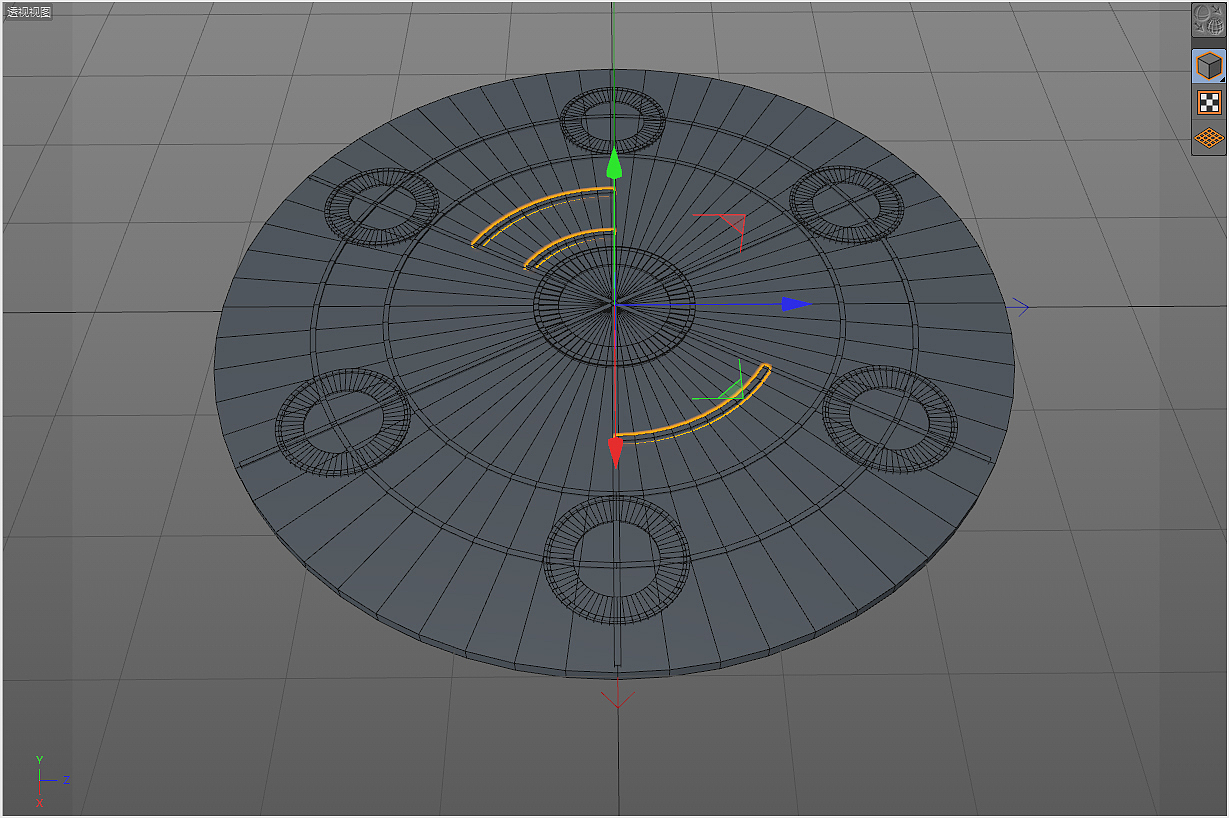Click the red X-axis arrowhead handle

(x=615, y=453)
